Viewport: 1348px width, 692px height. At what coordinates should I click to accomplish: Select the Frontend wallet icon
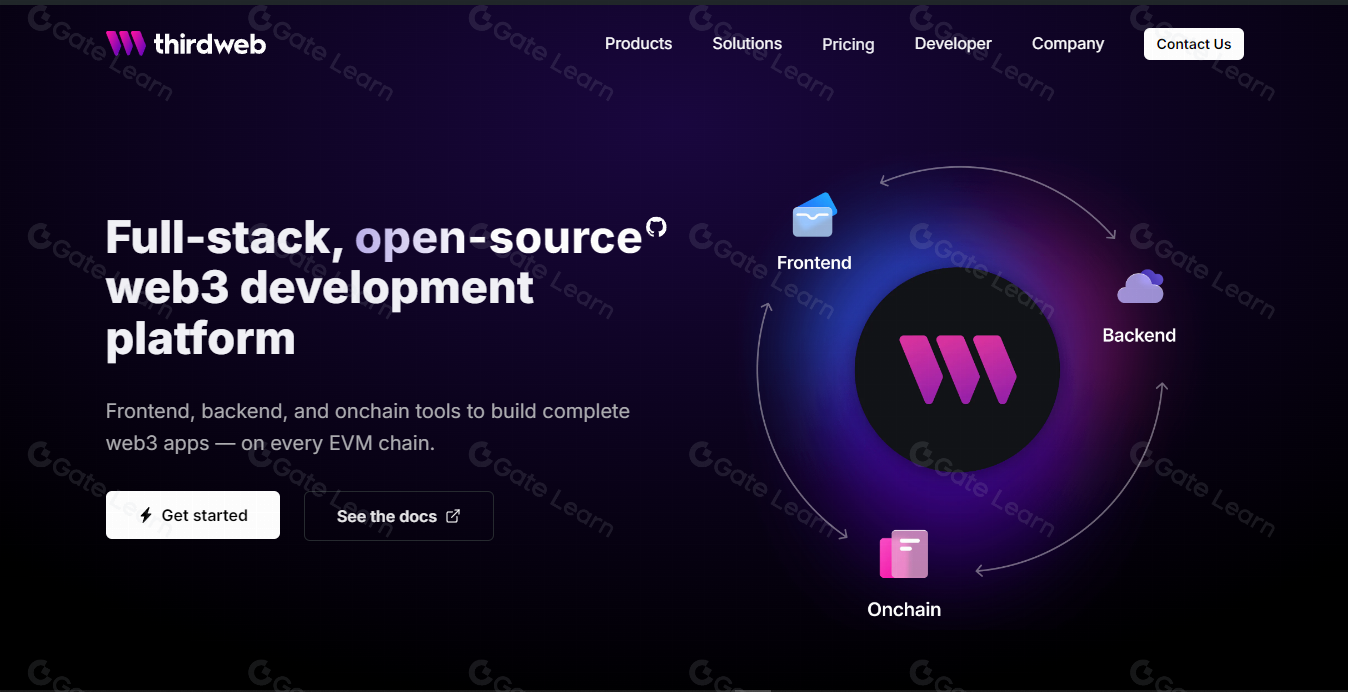pyautogui.click(x=814, y=215)
